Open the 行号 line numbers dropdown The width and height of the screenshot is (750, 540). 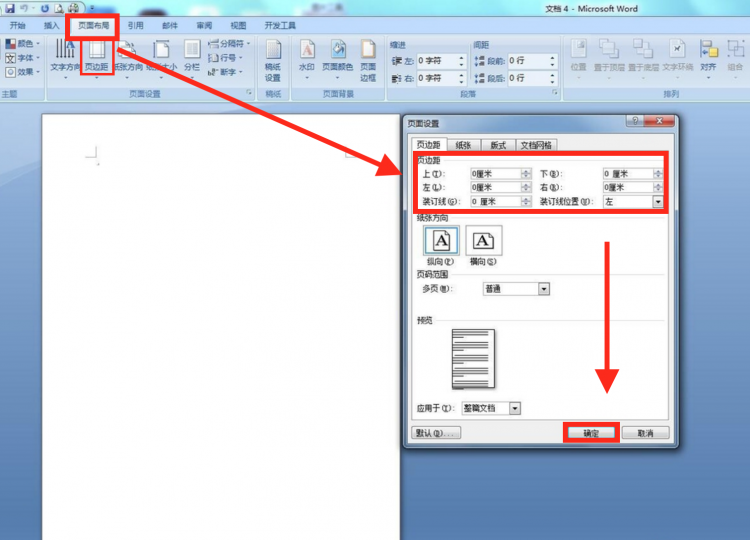(225, 58)
